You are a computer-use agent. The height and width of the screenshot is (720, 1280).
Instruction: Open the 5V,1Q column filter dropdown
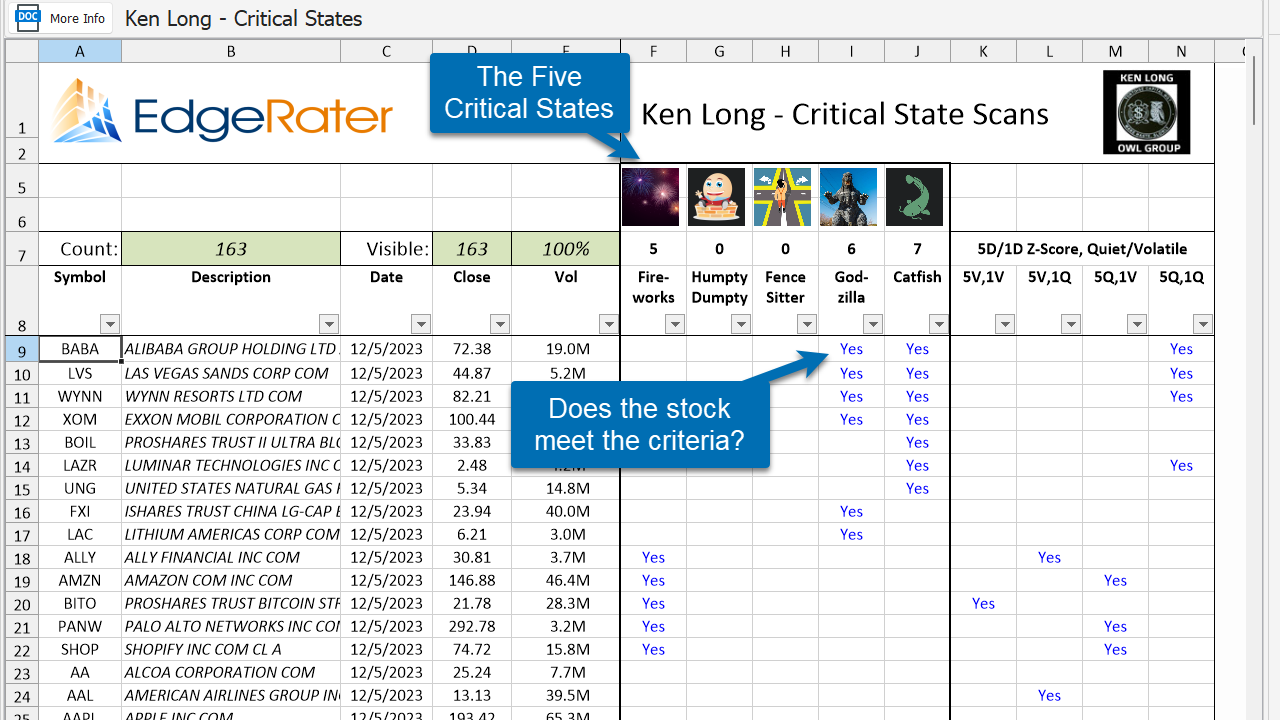[x=1071, y=324]
